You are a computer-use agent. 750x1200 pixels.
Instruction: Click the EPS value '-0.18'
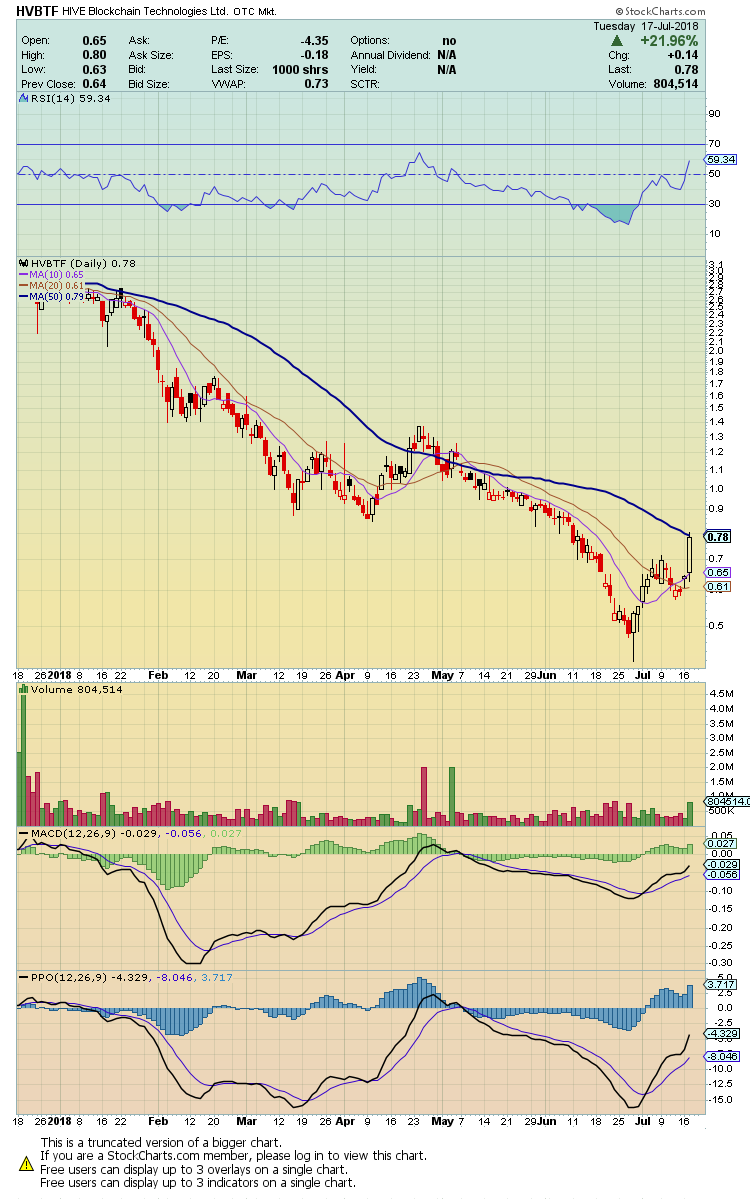point(315,55)
